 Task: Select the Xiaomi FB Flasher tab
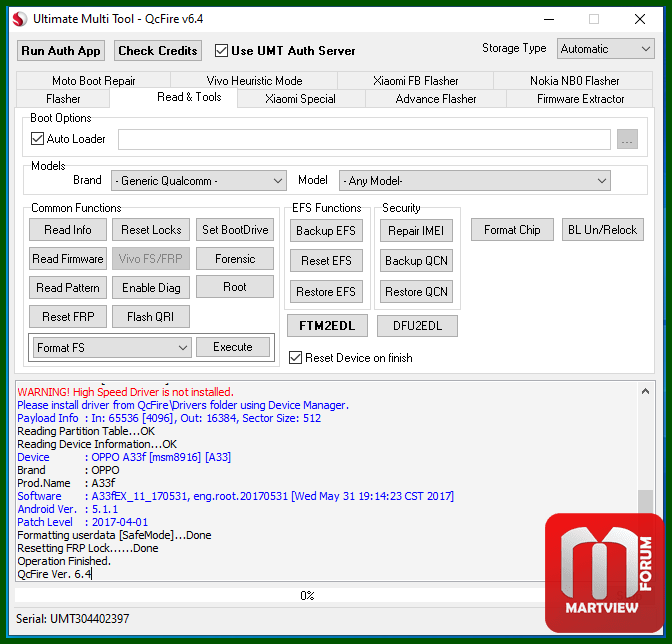(x=415, y=81)
